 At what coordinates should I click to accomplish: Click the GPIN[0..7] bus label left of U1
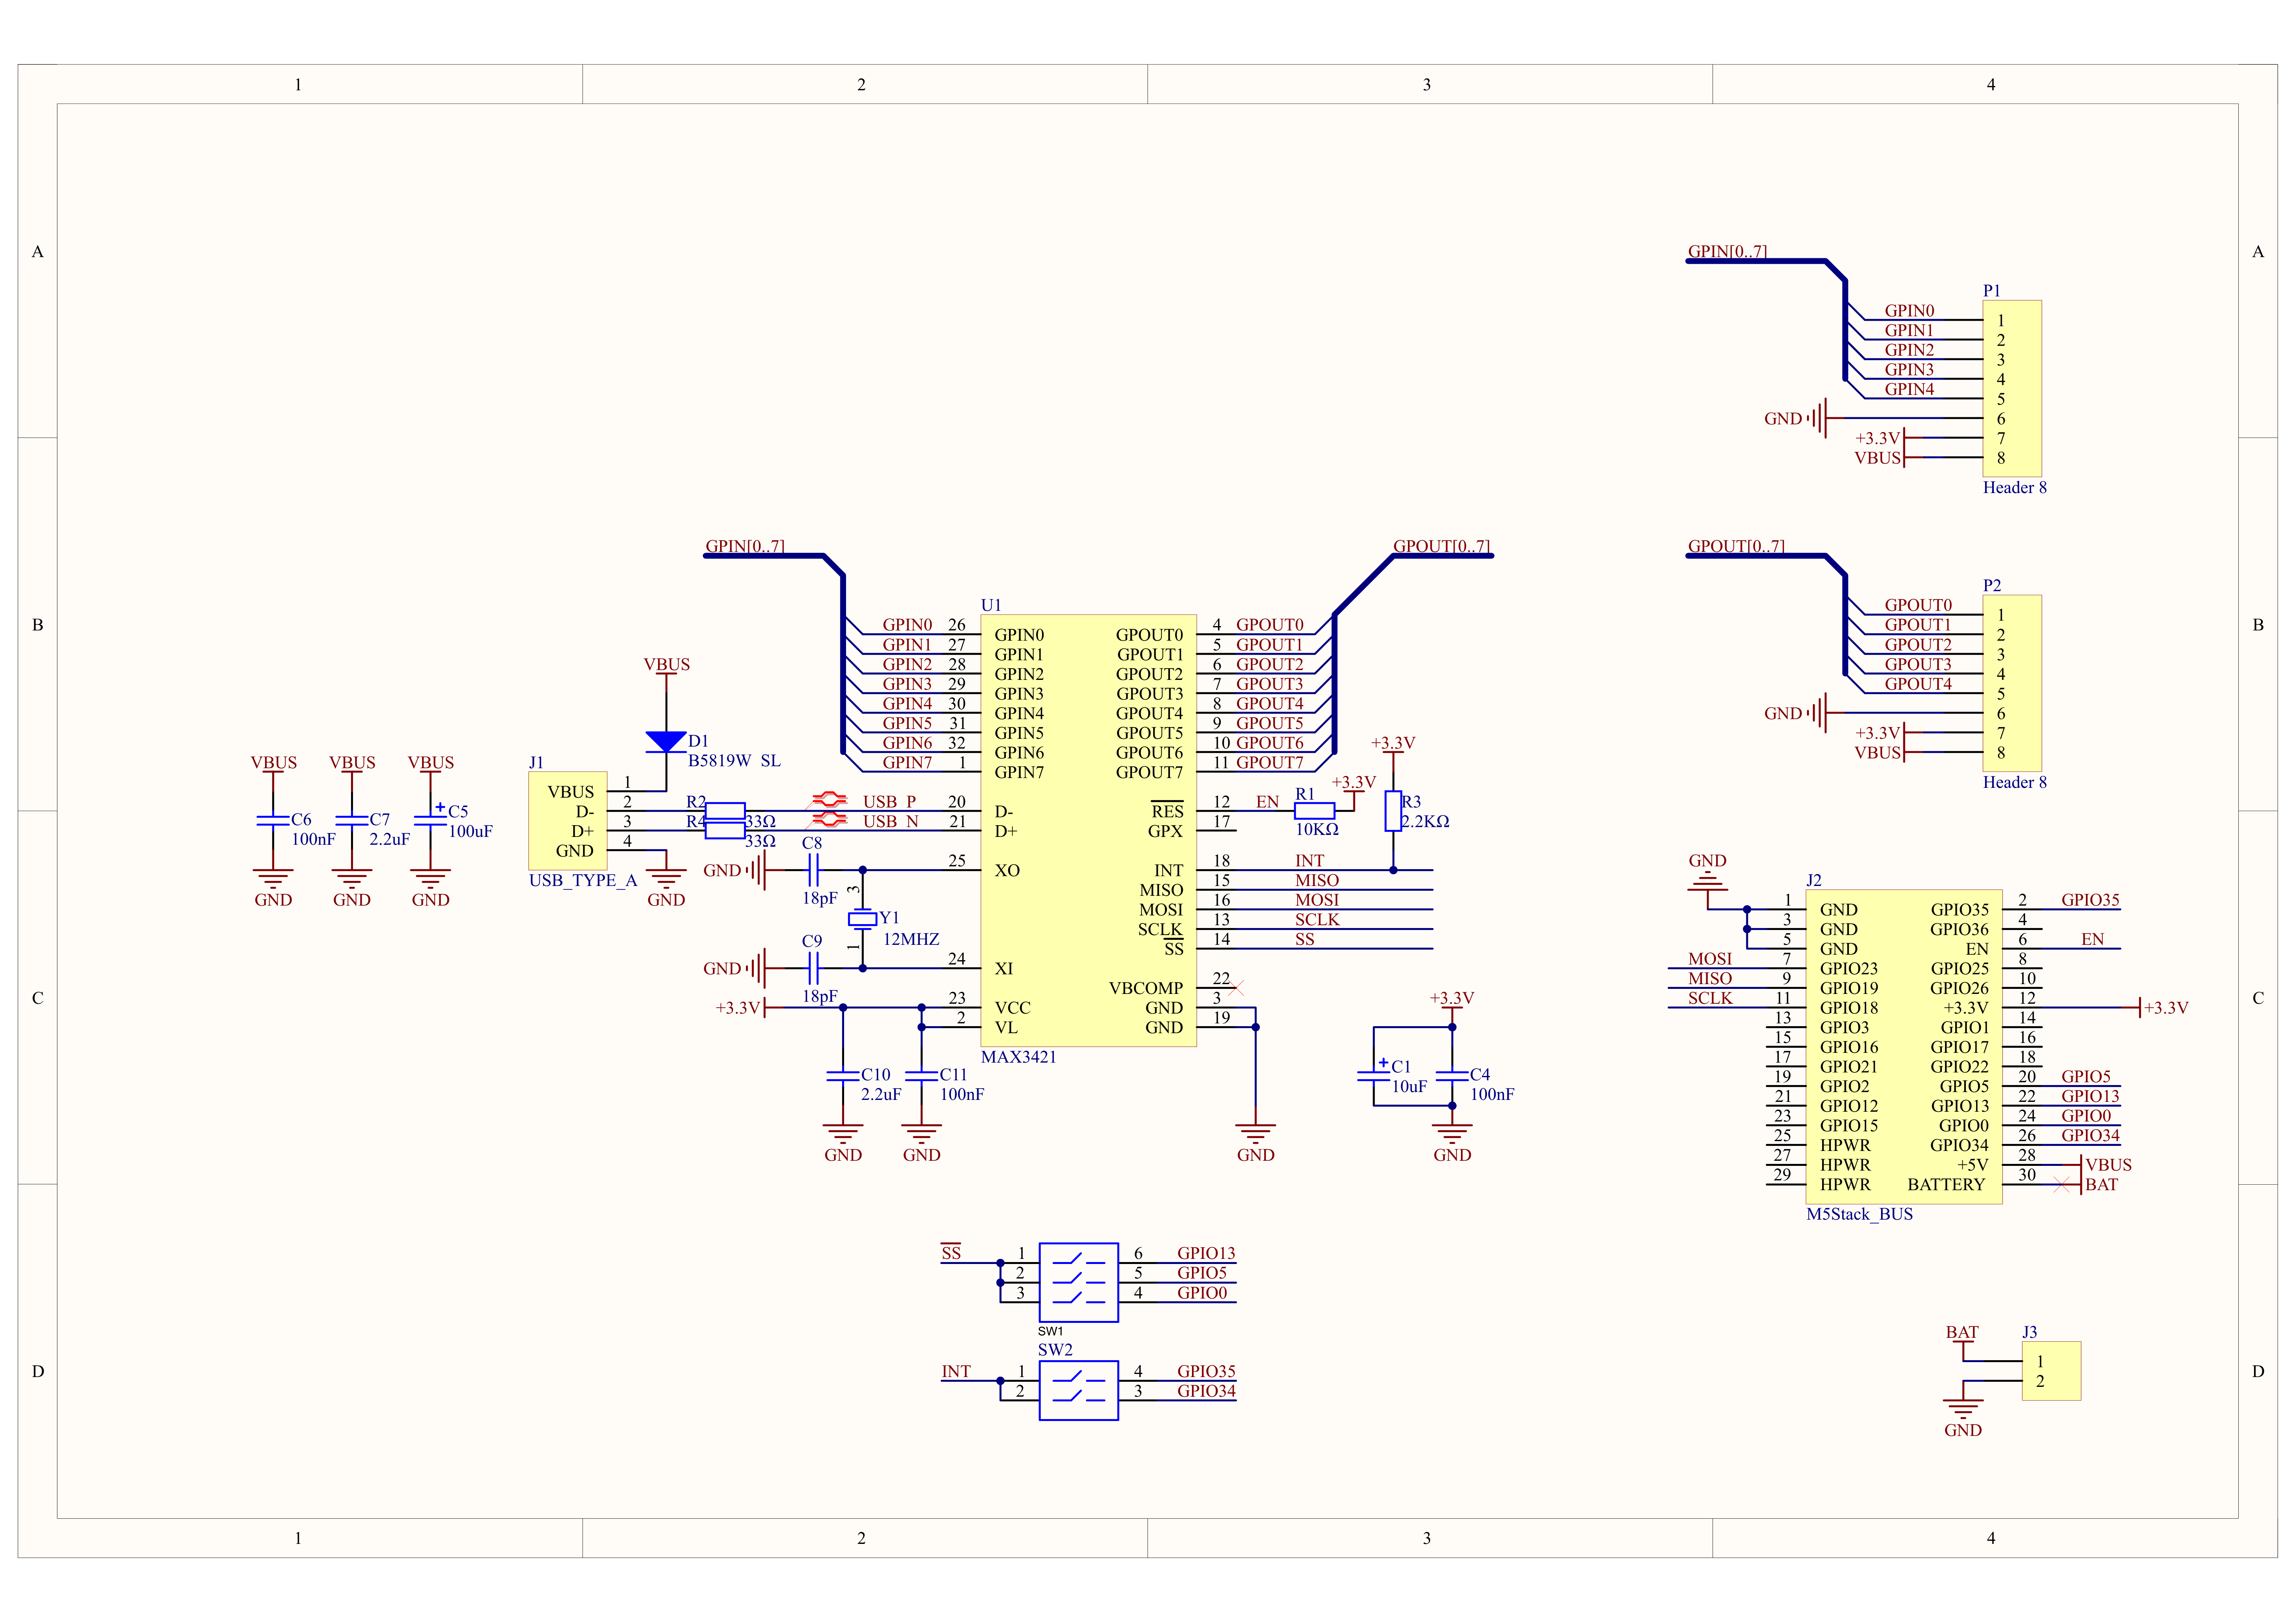745,546
